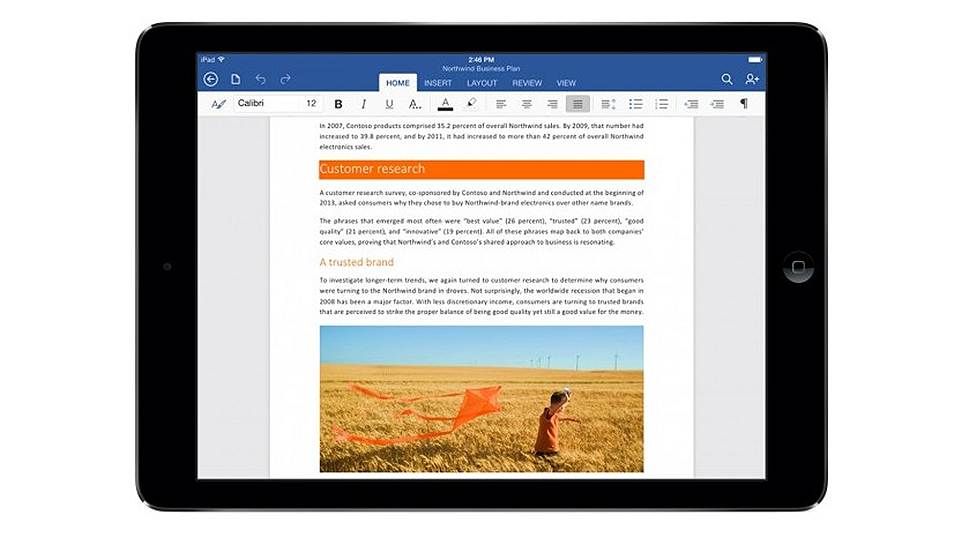This screenshot has height=544, width=968.
Task: Open the File document icon
Action: pos(236,80)
